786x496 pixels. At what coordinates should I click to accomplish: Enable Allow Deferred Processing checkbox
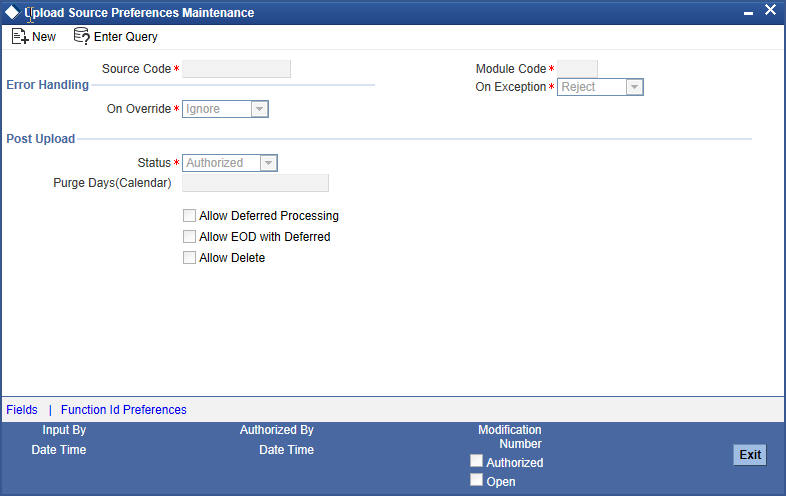tap(189, 216)
